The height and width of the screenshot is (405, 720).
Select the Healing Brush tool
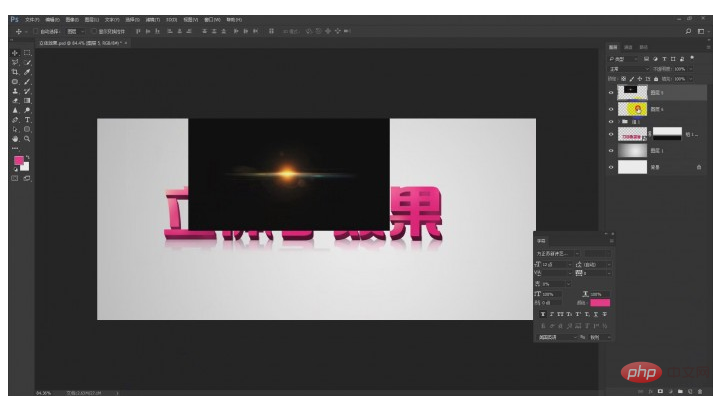[15, 82]
